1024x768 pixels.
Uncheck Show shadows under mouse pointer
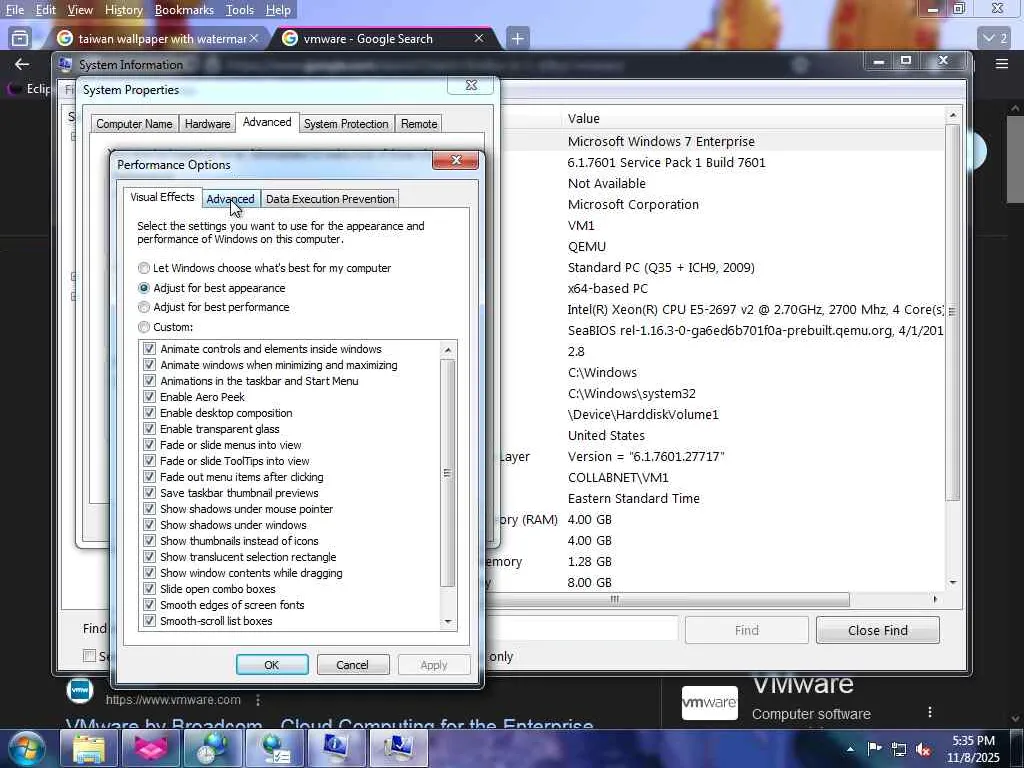(x=150, y=509)
